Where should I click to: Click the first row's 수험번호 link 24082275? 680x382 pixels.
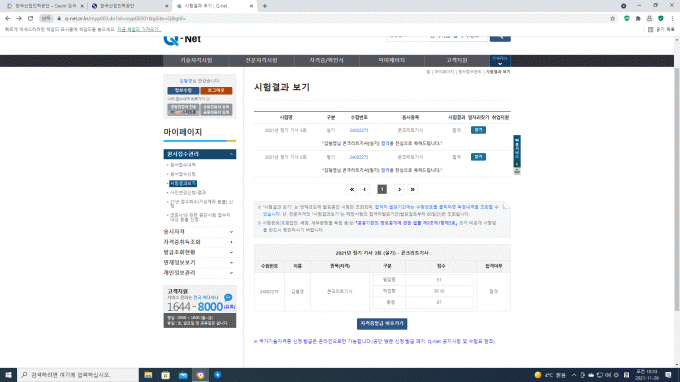(359, 130)
